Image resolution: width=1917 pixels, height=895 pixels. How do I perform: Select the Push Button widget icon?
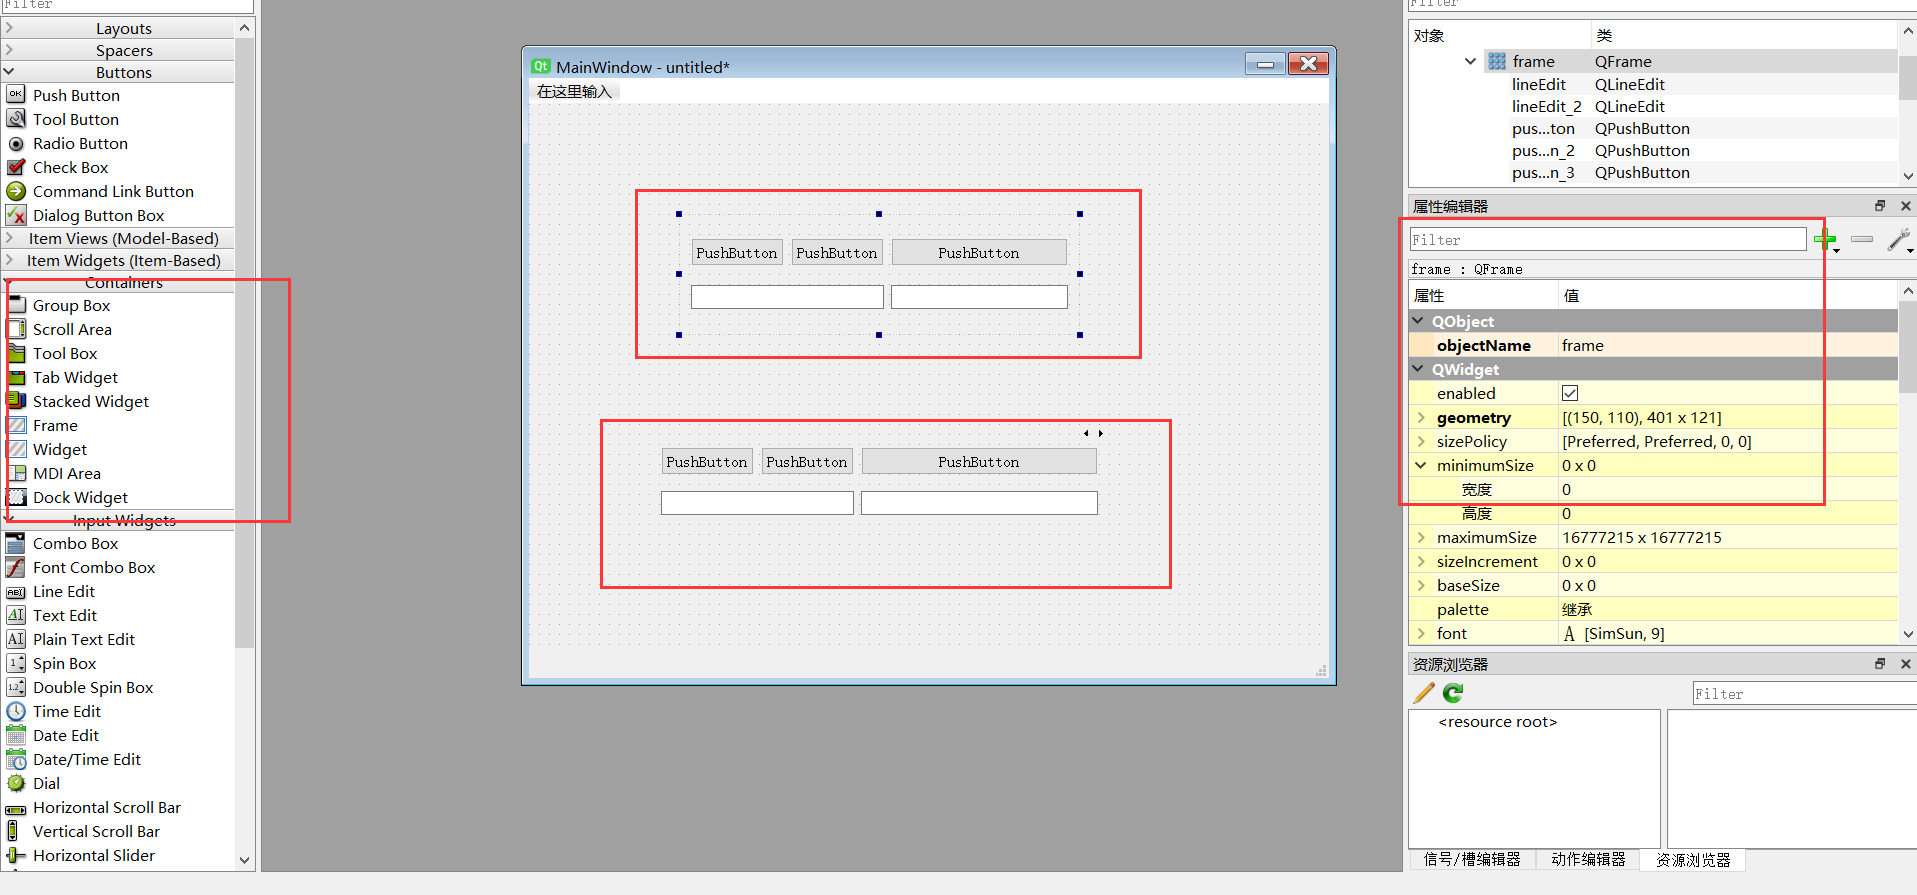(x=16, y=95)
